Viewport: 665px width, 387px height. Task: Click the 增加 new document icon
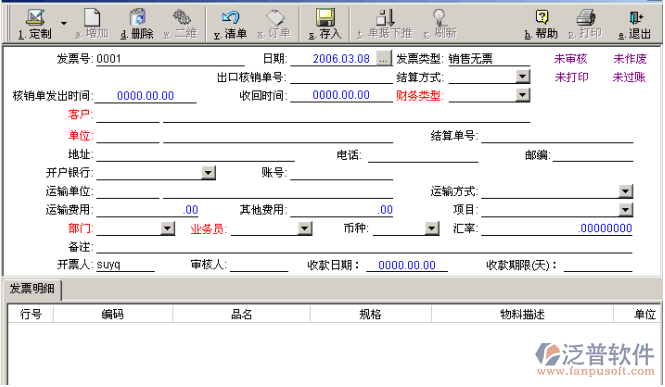[92, 18]
